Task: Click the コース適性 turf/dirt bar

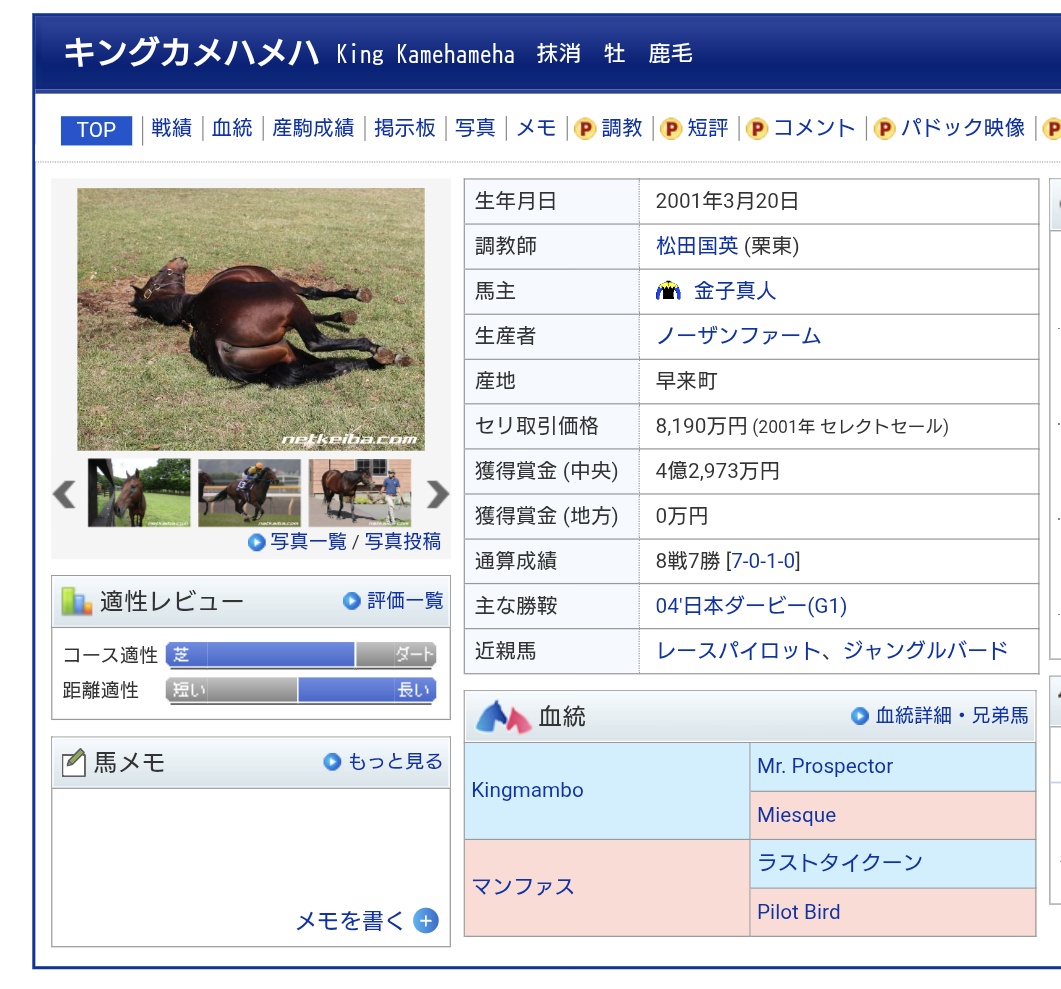Action: (301, 655)
